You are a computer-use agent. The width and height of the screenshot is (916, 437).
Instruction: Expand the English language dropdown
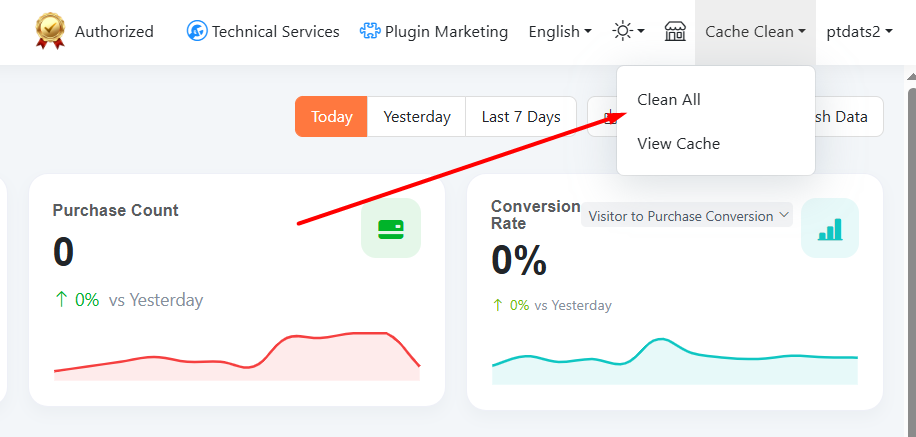559,31
